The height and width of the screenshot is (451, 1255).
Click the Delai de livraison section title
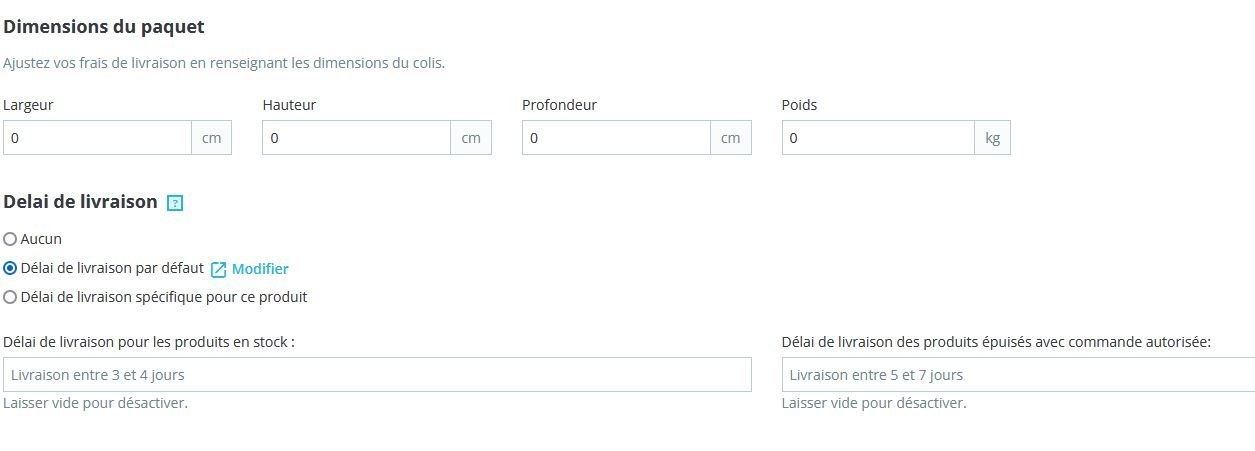(81, 202)
